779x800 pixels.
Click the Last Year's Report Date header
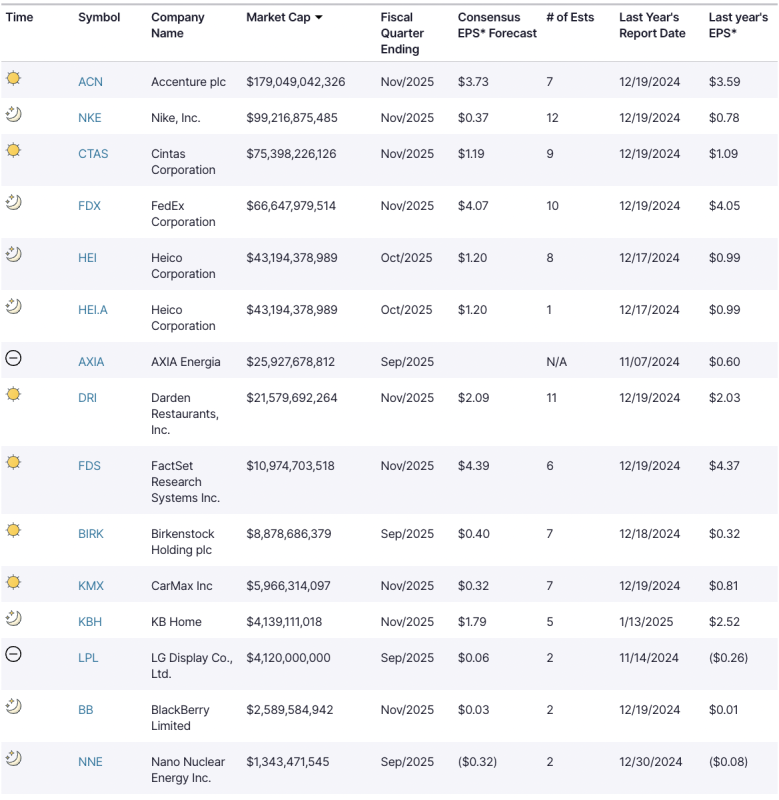[x=652, y=26]
